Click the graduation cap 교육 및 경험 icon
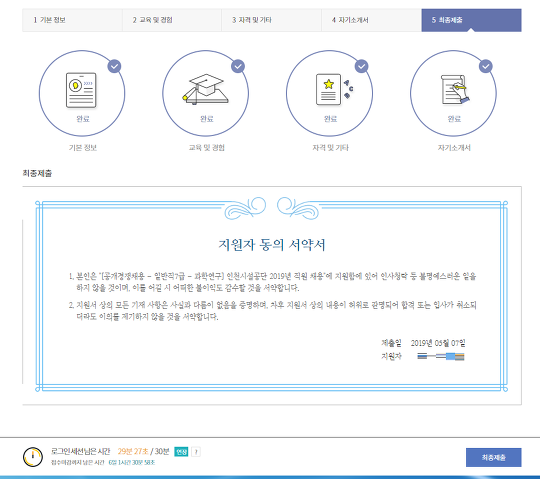 (x=205, y=89)
